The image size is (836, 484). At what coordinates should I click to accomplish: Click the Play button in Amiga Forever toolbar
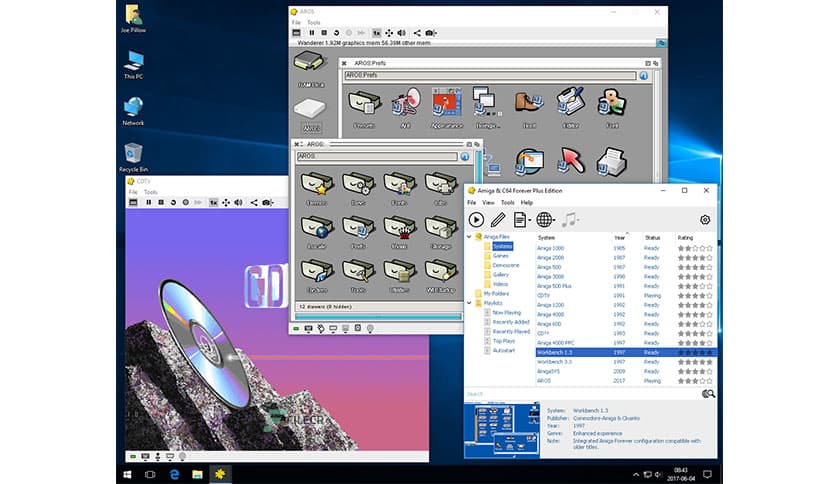(476, 220)
